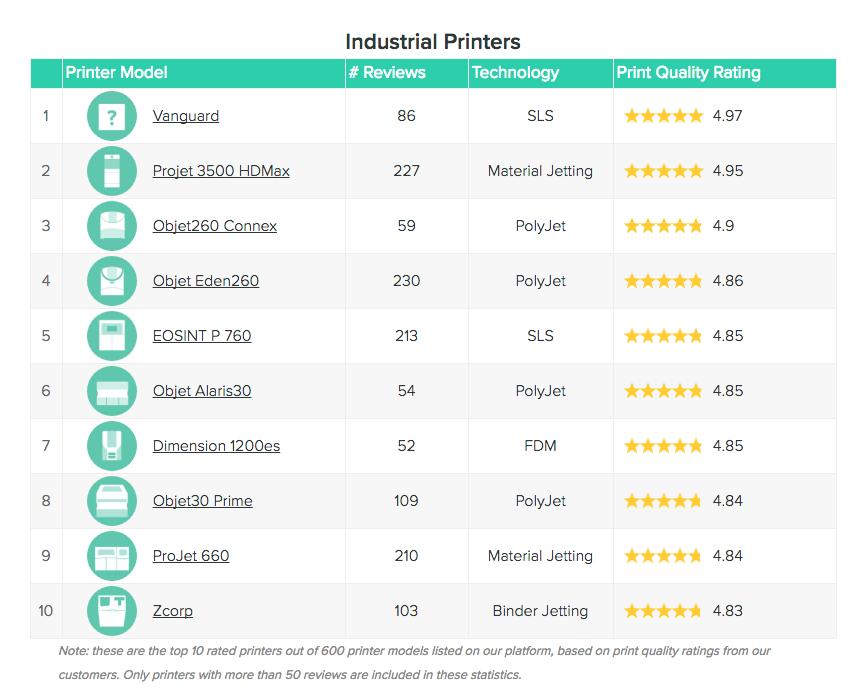The width and height of the screenshot is (864, 694).
Task: Open the EOSINT P 760 link
Action: pos(202,336)
